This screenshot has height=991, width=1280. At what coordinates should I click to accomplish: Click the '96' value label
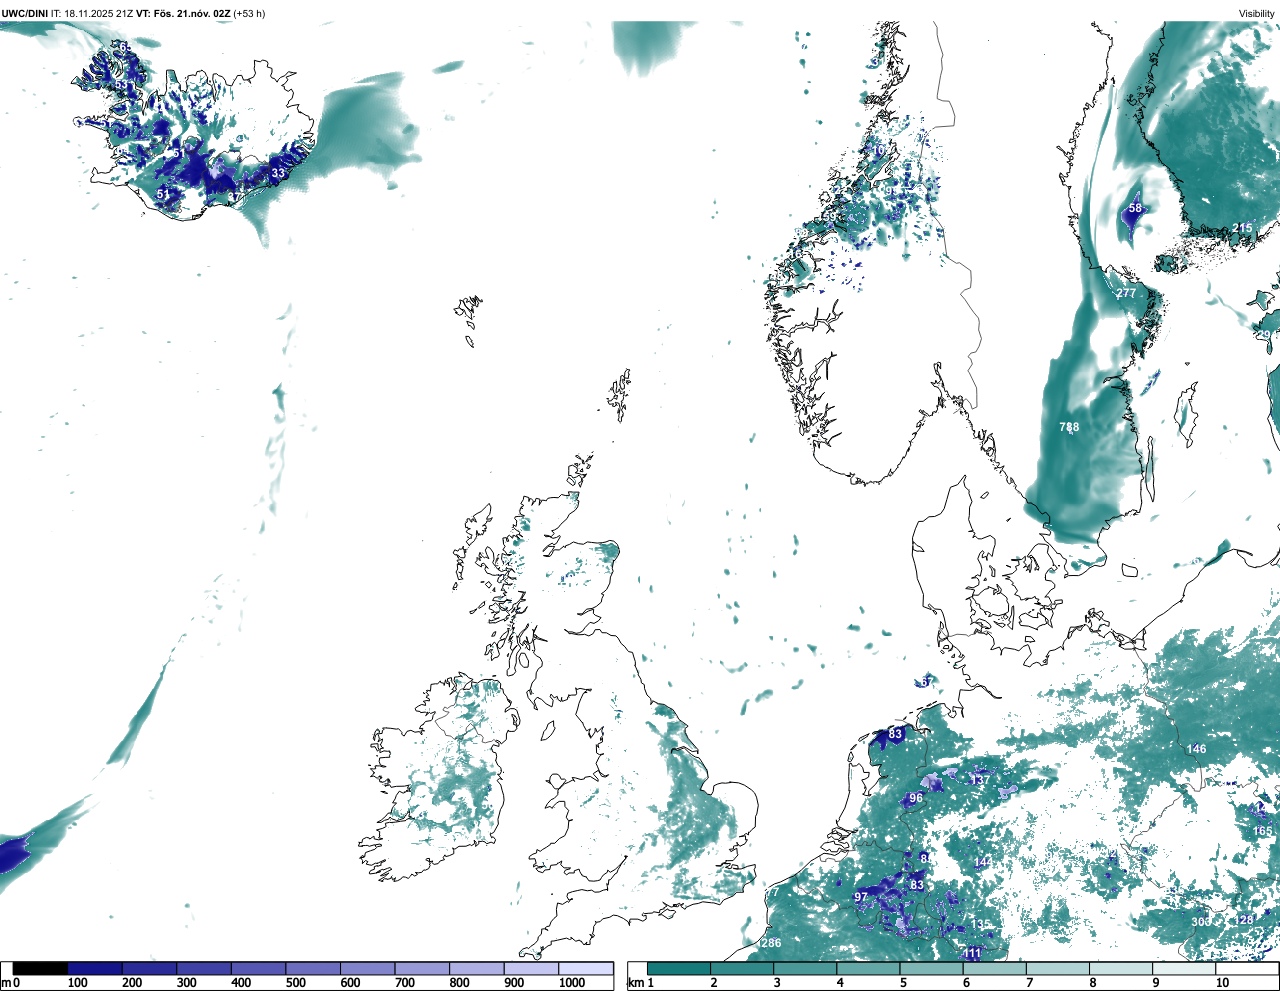point(916,799)
